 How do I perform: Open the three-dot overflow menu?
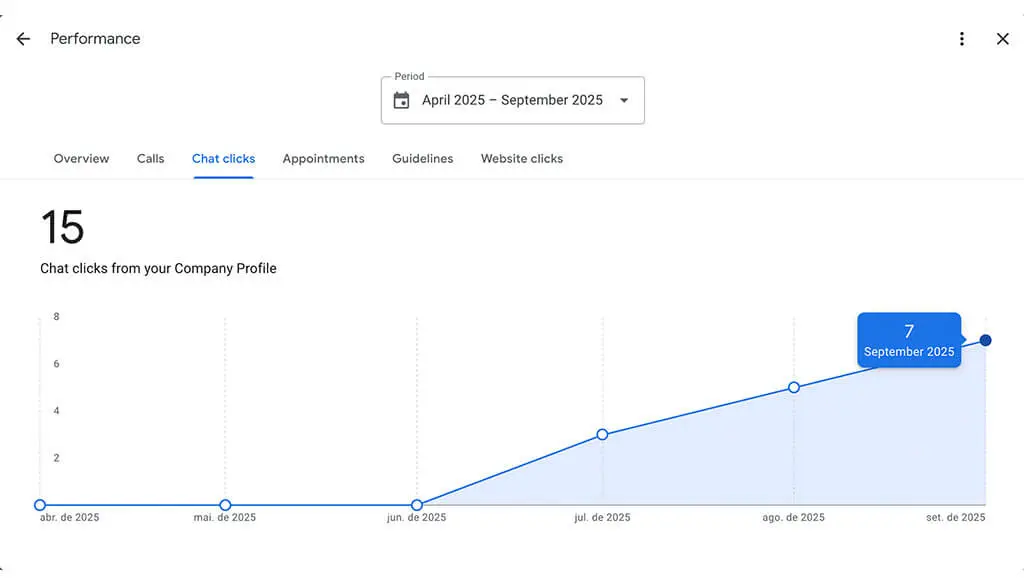pos(962,39)
